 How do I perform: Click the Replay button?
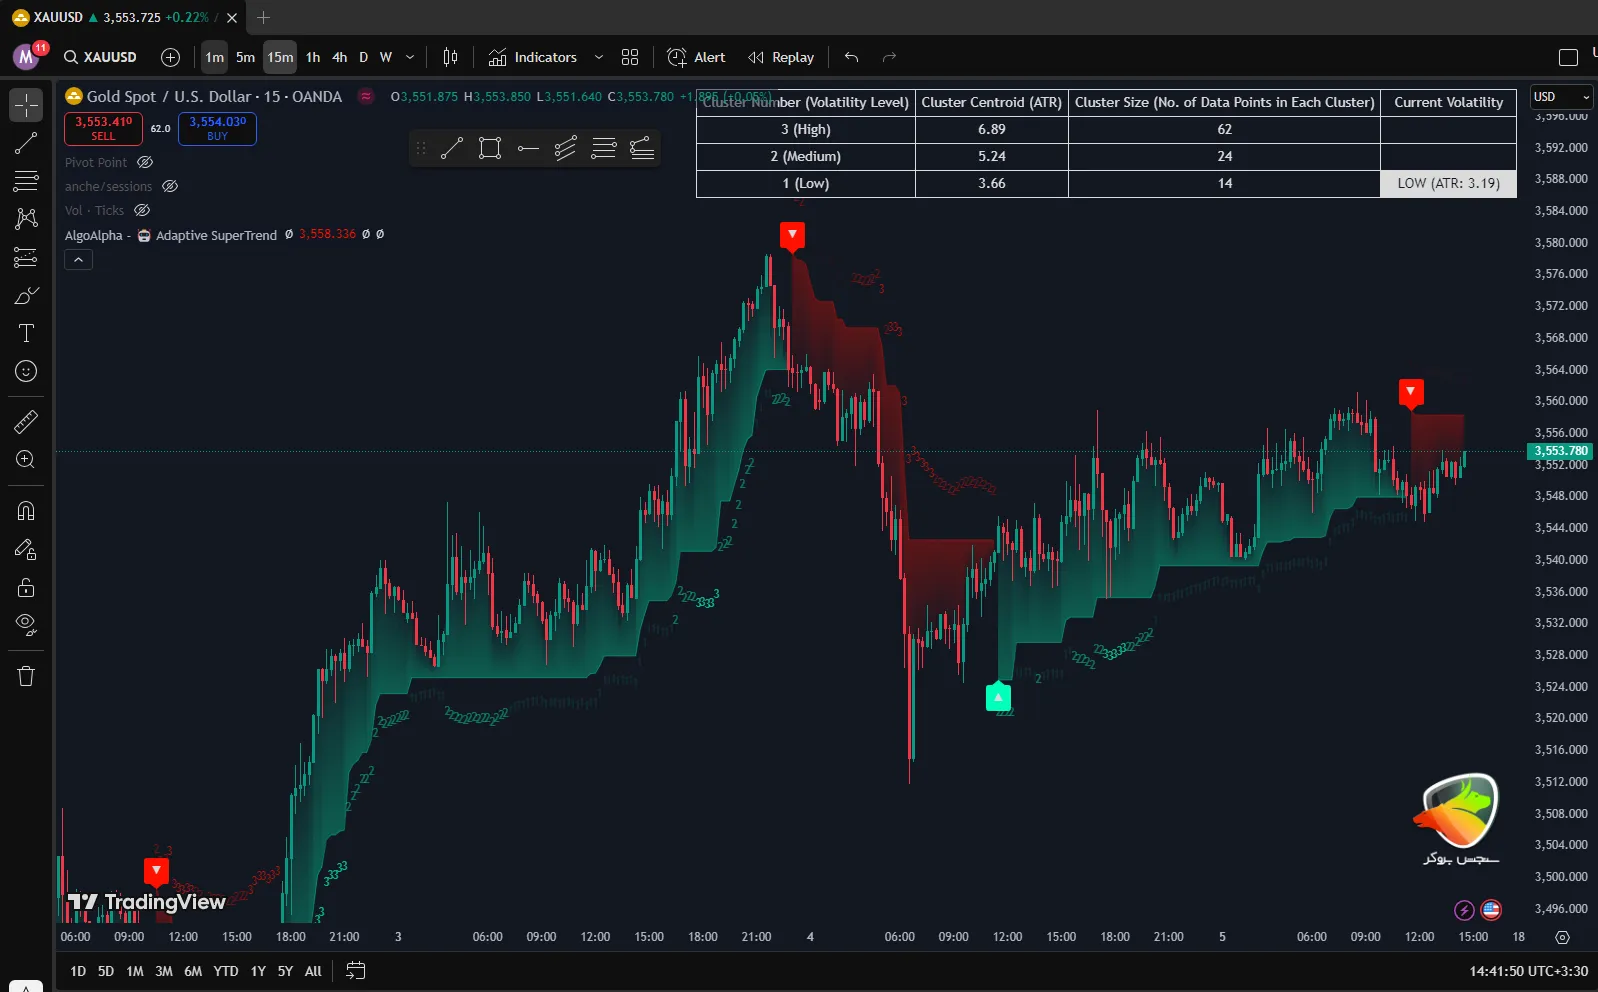pos(781,57)
